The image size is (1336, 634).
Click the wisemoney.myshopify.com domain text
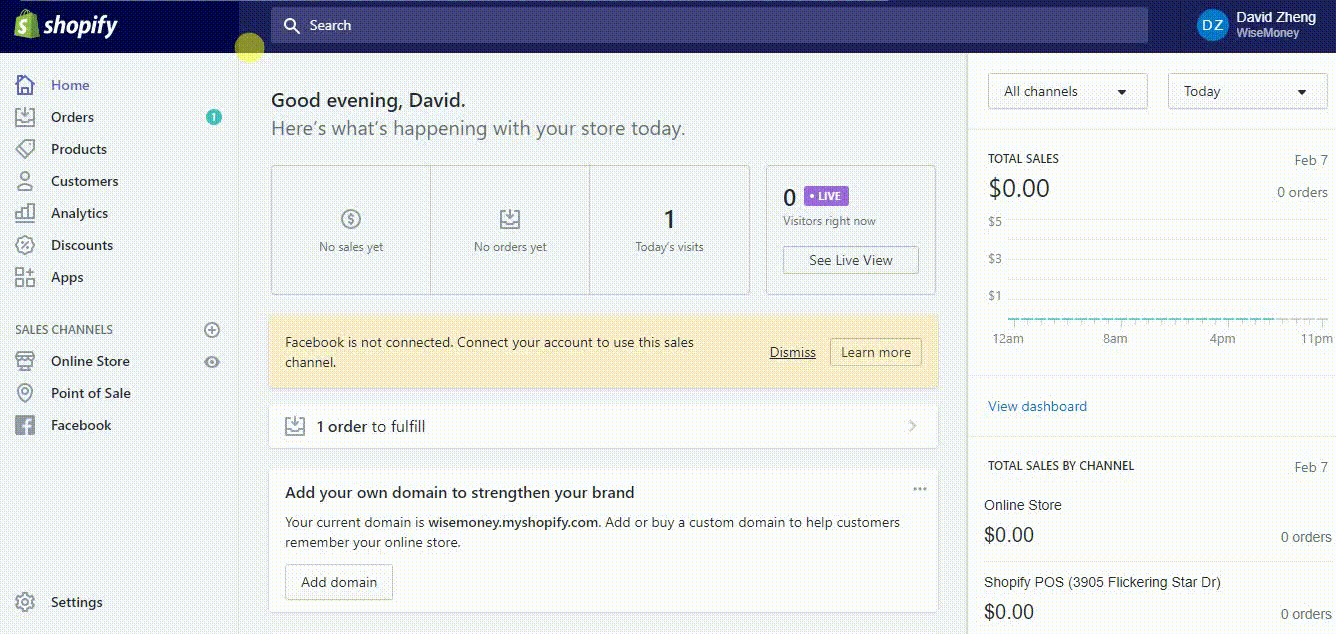pyautogui.click(x=513, y=522)
